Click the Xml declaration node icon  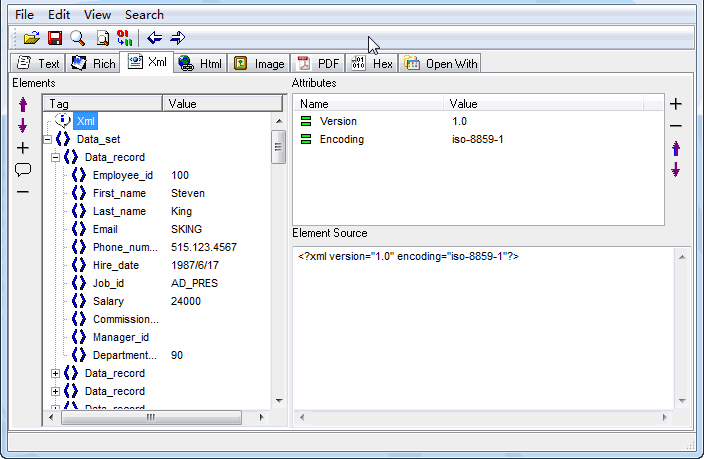coord(63,121)
